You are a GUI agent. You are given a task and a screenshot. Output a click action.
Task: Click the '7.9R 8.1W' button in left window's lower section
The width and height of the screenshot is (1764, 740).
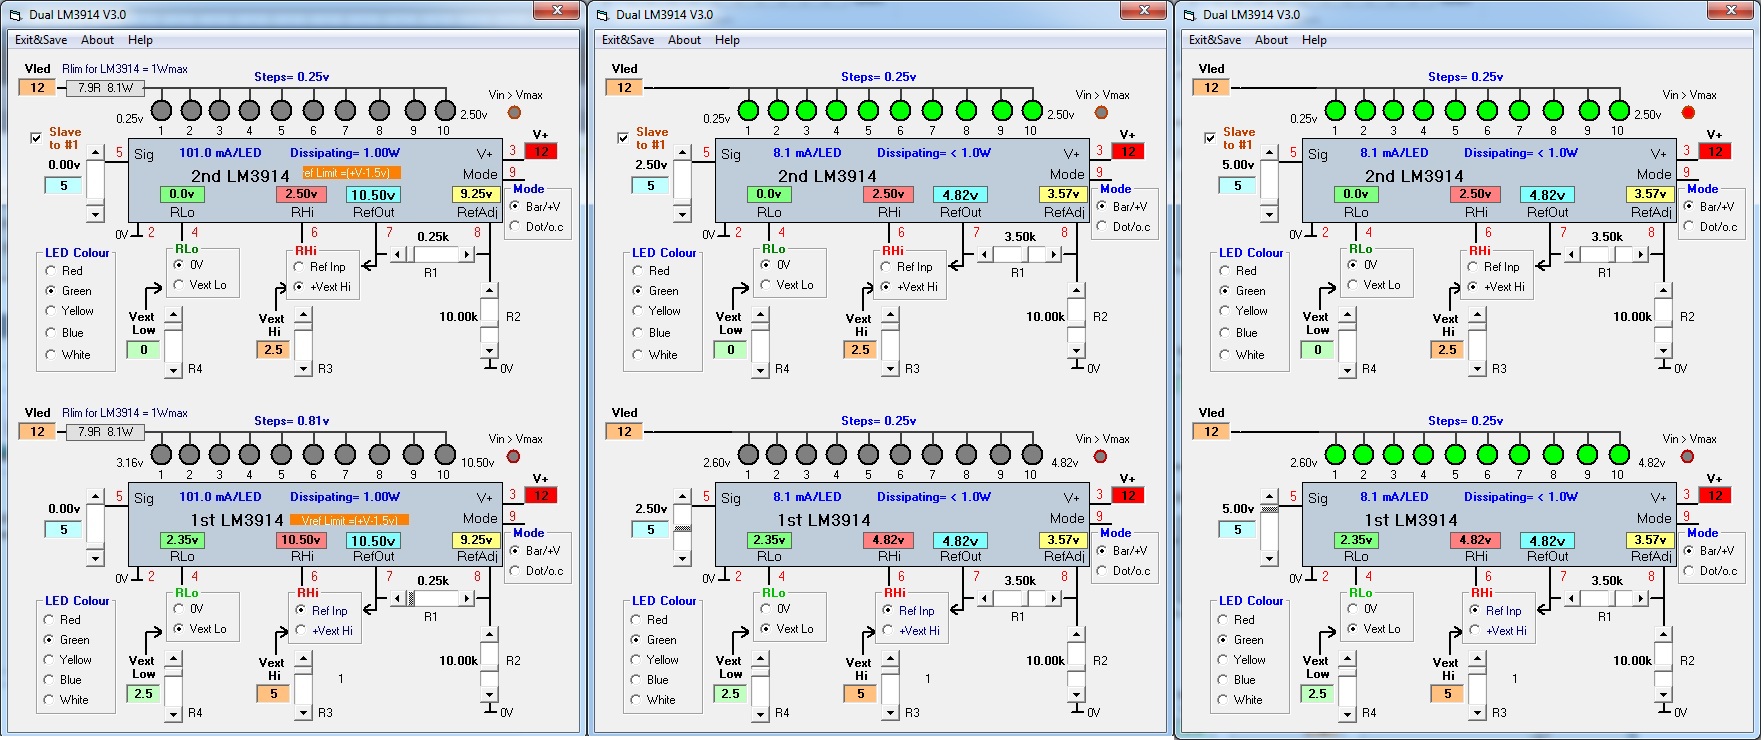[x=105, y=432]
